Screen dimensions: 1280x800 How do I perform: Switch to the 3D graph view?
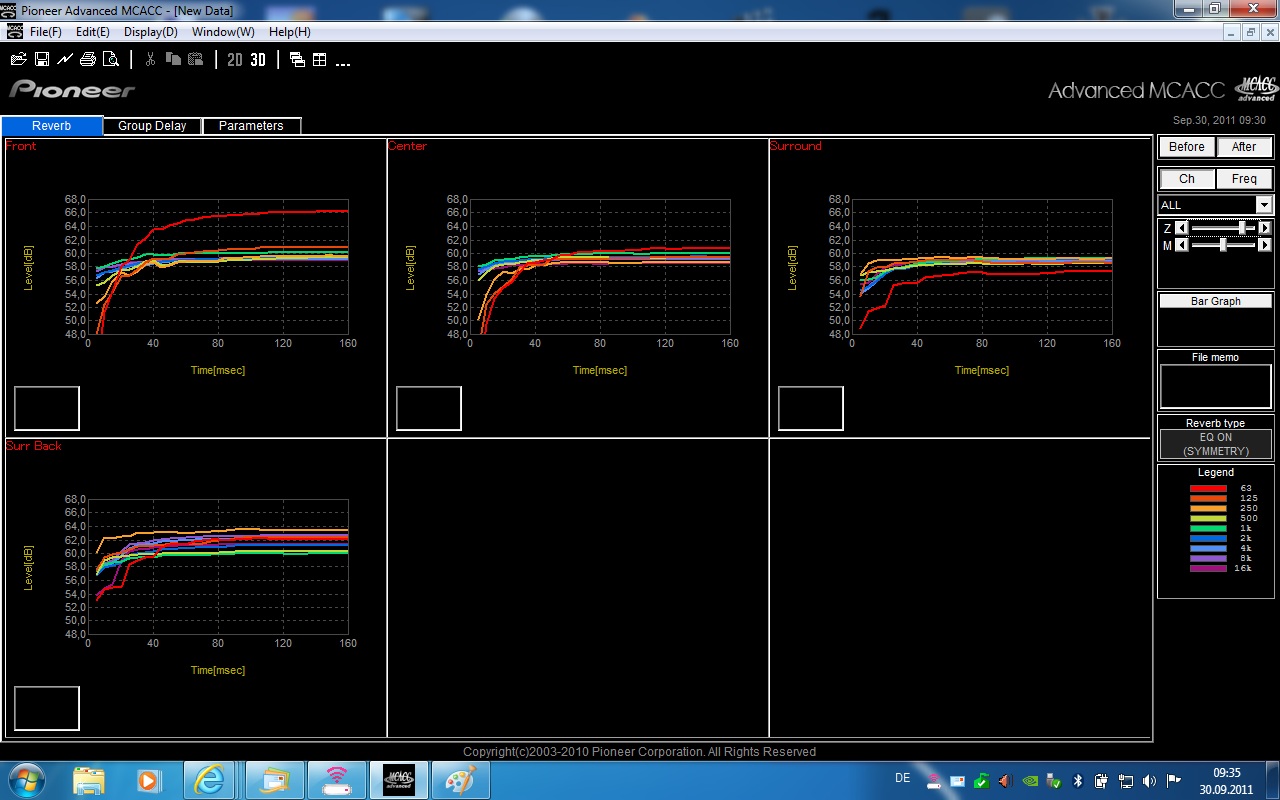pyautogui.click(x=258, y=60)
